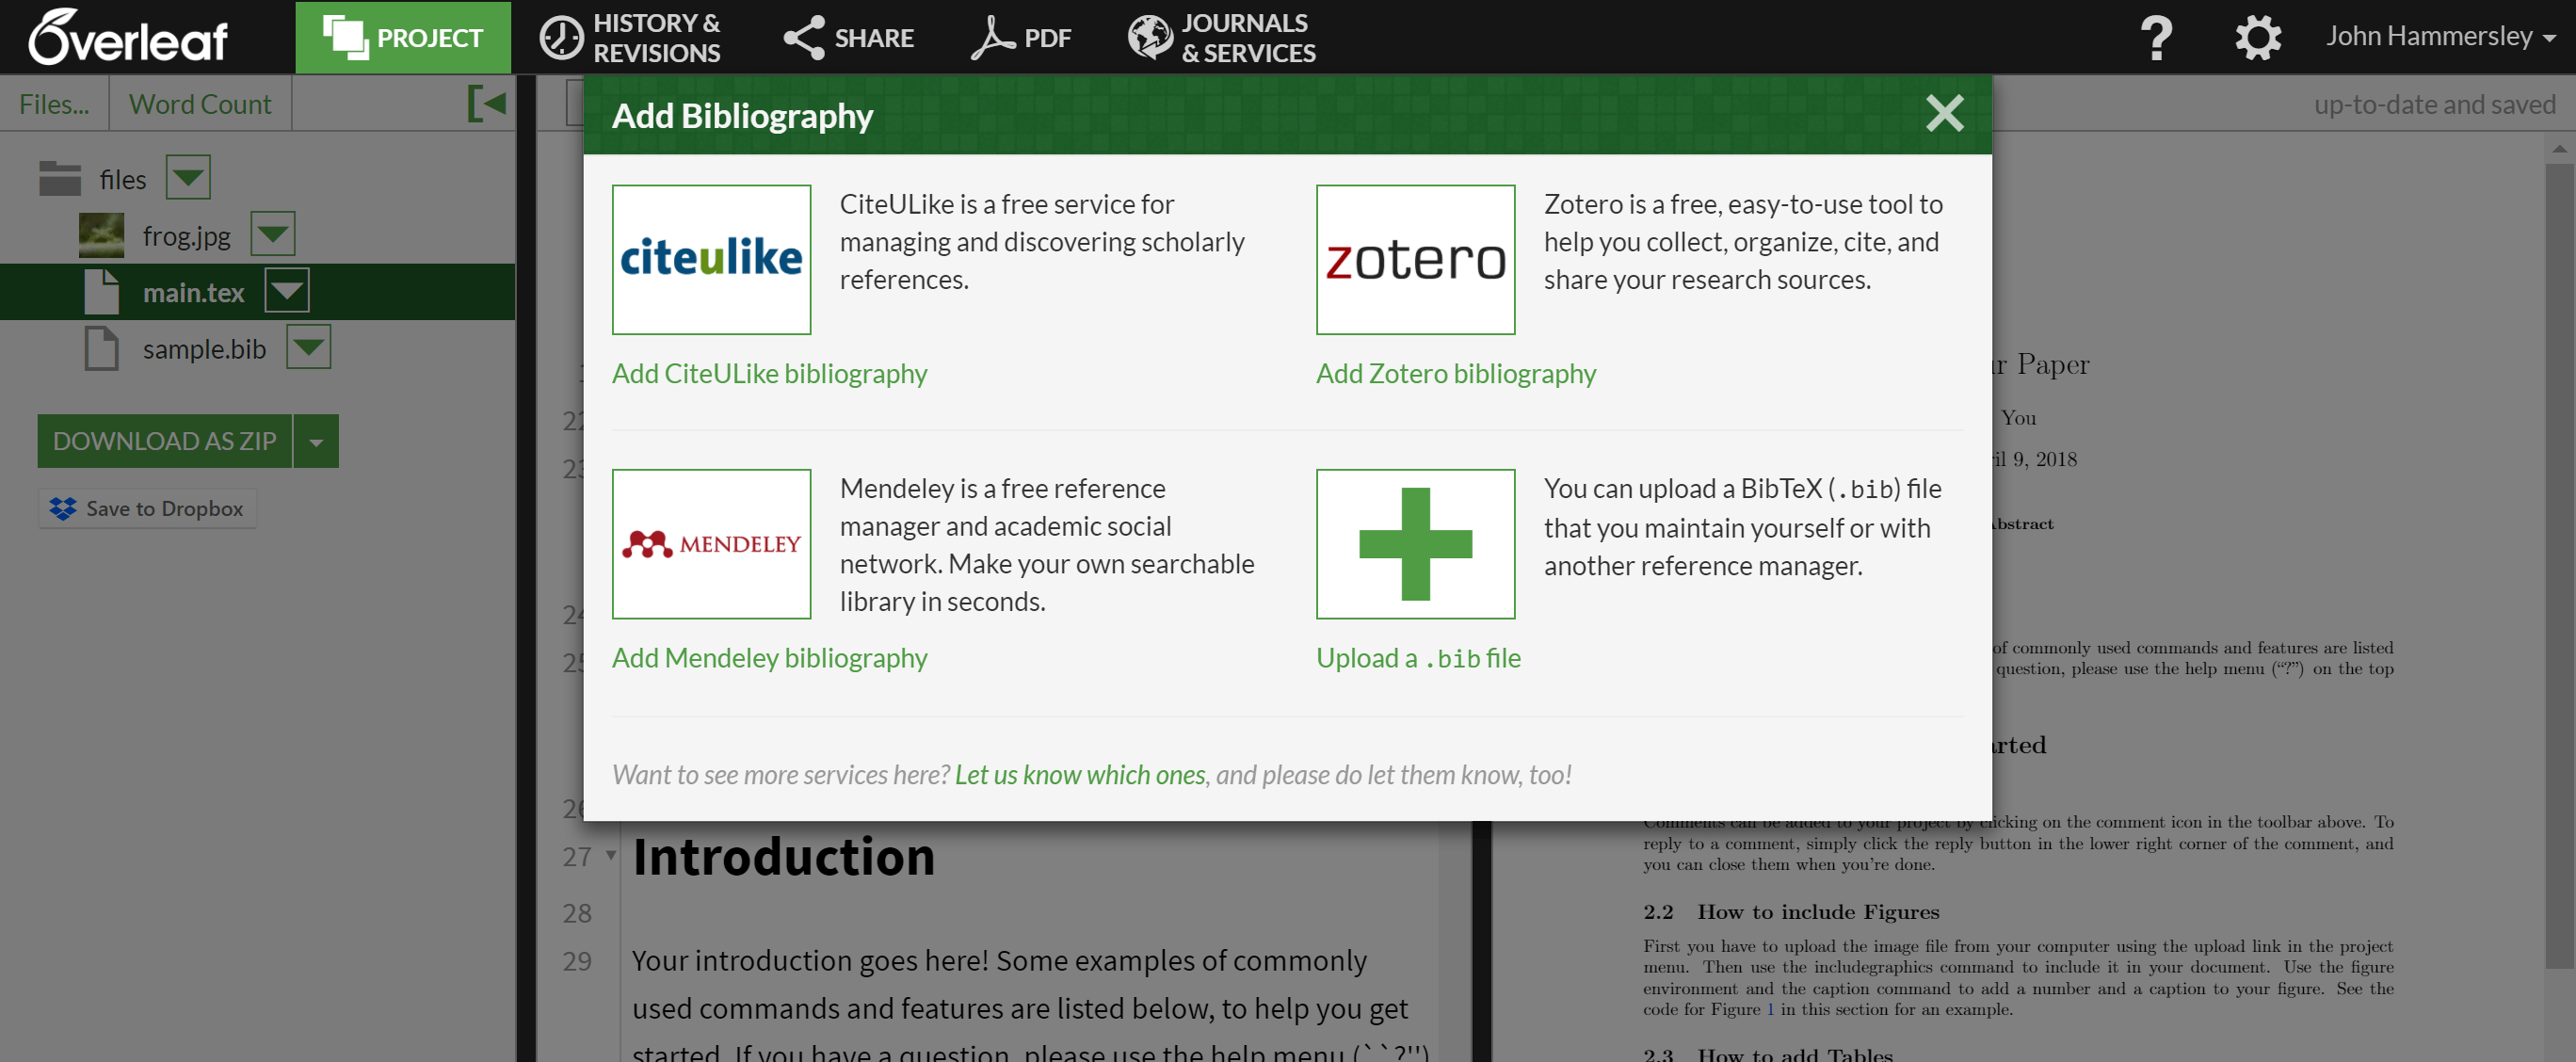Click the Zotero logo icon

tap(1415, 259)
